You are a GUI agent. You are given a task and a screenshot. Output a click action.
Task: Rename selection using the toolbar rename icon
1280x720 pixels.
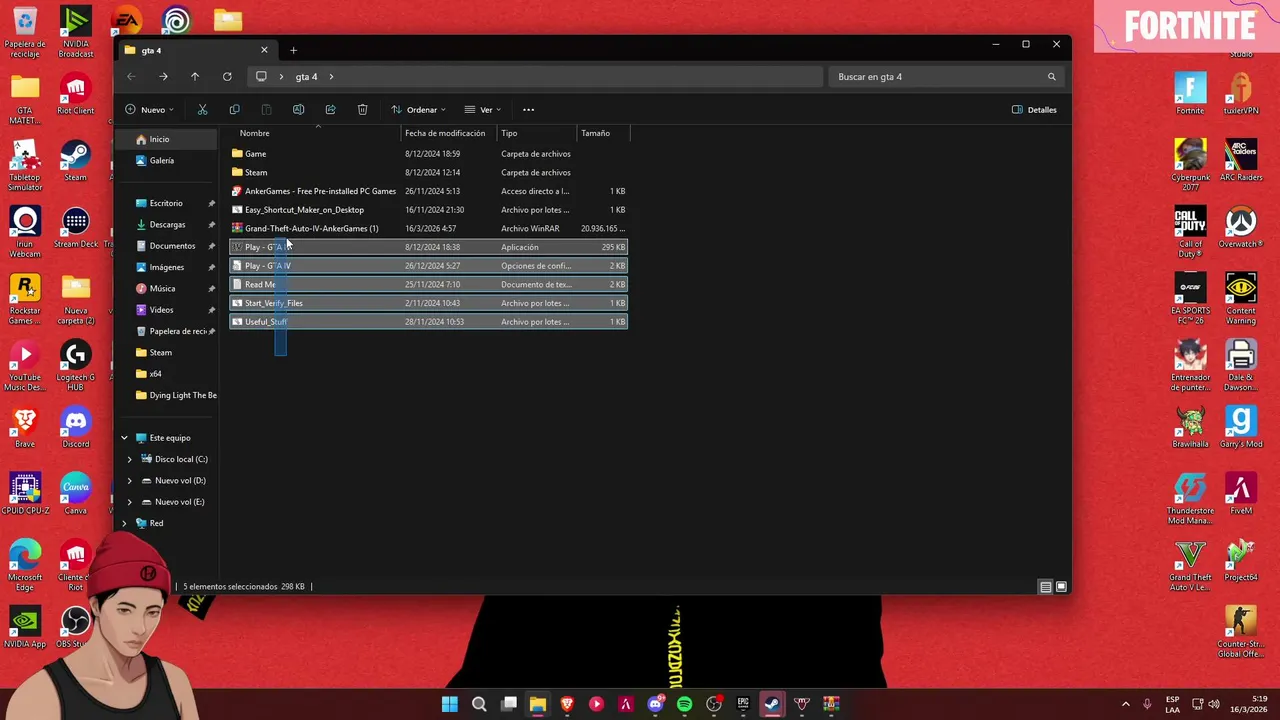[298, 110]
